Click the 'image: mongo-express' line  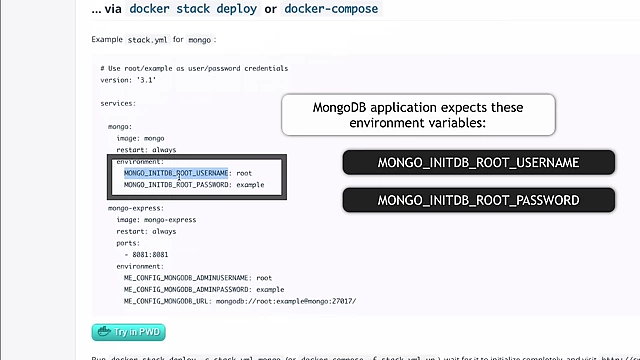tap(156, 220)
